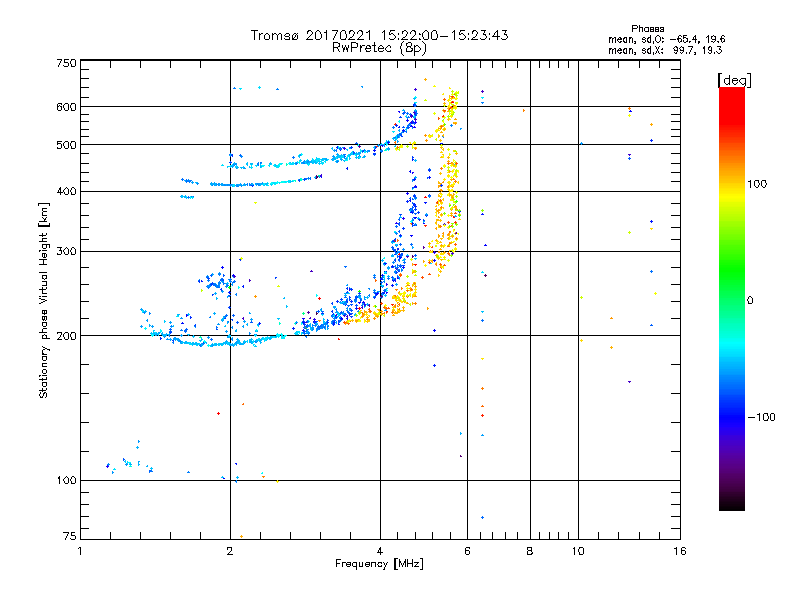
Task: Click the colorbar label '0'
Action: point(750,301)
